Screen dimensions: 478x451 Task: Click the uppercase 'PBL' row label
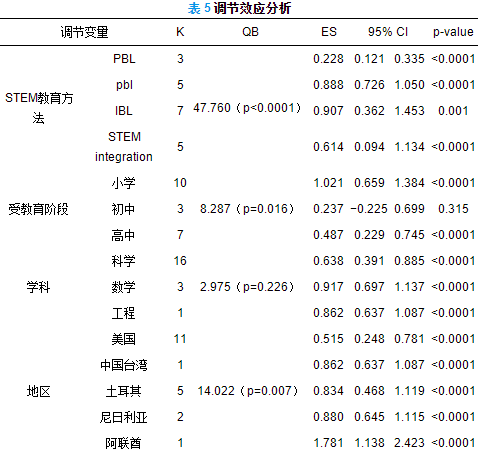tap(124, 59)
